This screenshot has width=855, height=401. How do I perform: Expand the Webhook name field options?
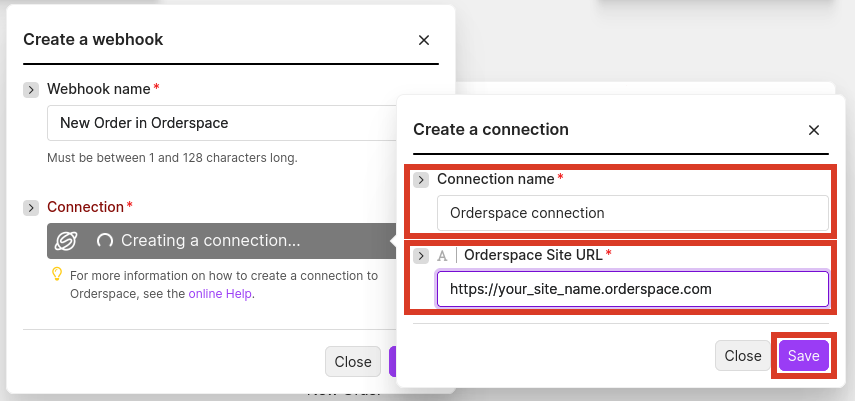tap(31, 89)
